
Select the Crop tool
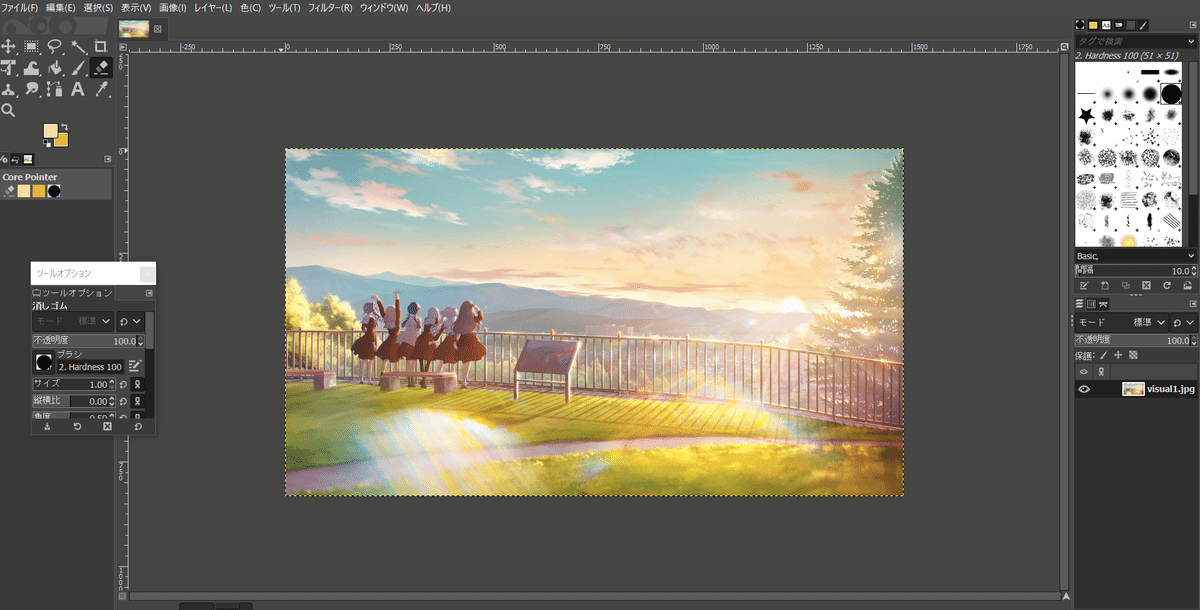100,46
